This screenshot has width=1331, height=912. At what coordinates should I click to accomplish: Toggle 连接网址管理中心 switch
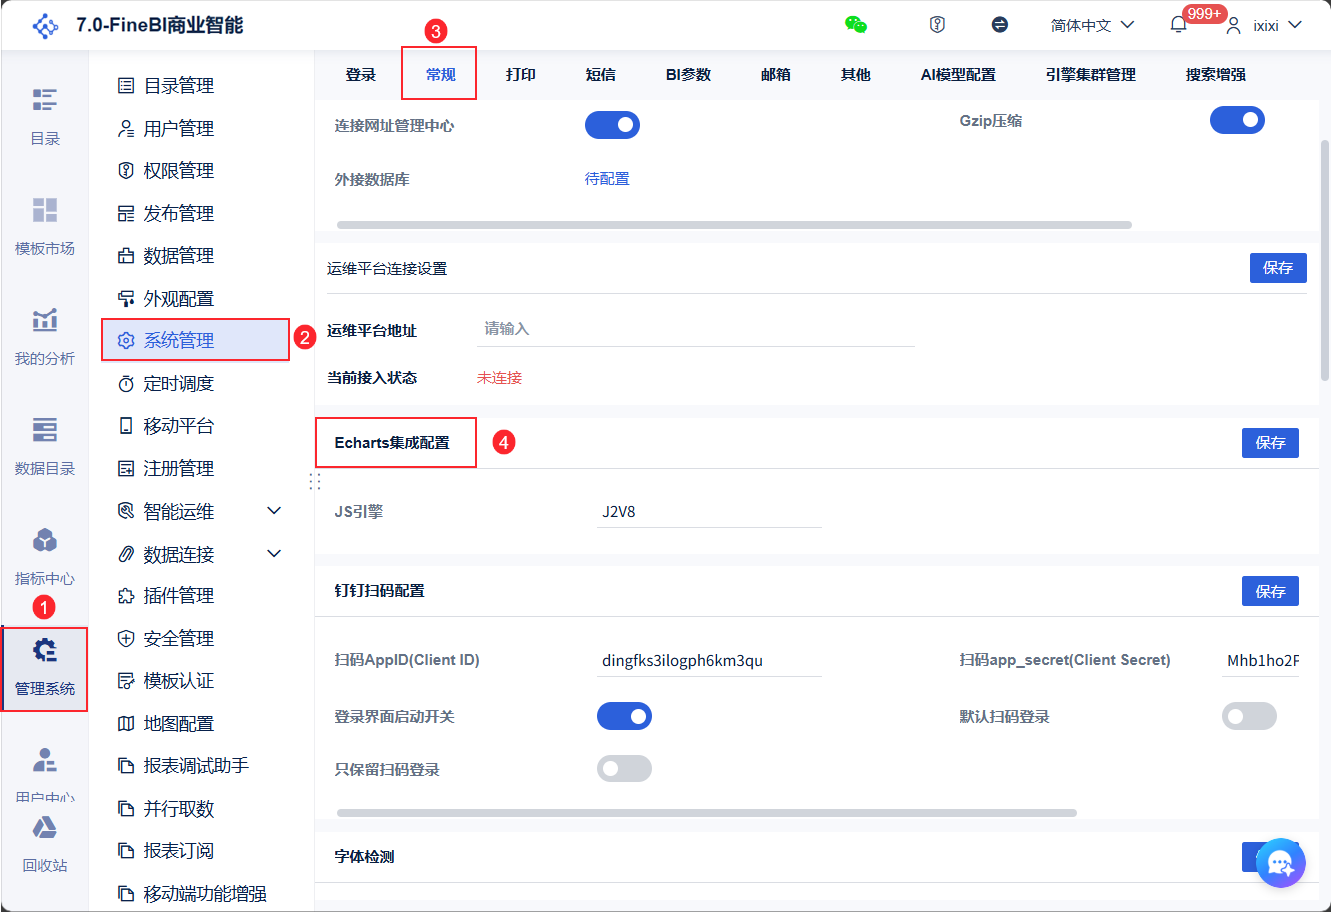coord(612,125)
